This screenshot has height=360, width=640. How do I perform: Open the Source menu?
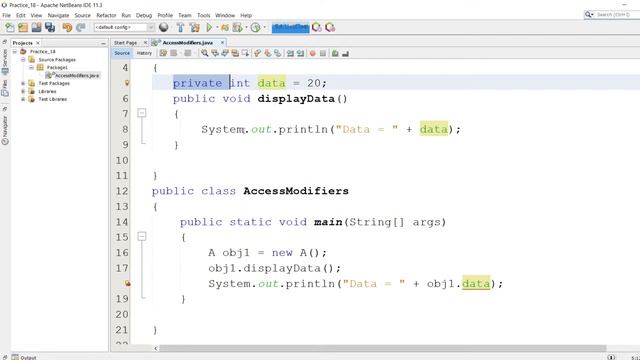[x=82, y=15]
